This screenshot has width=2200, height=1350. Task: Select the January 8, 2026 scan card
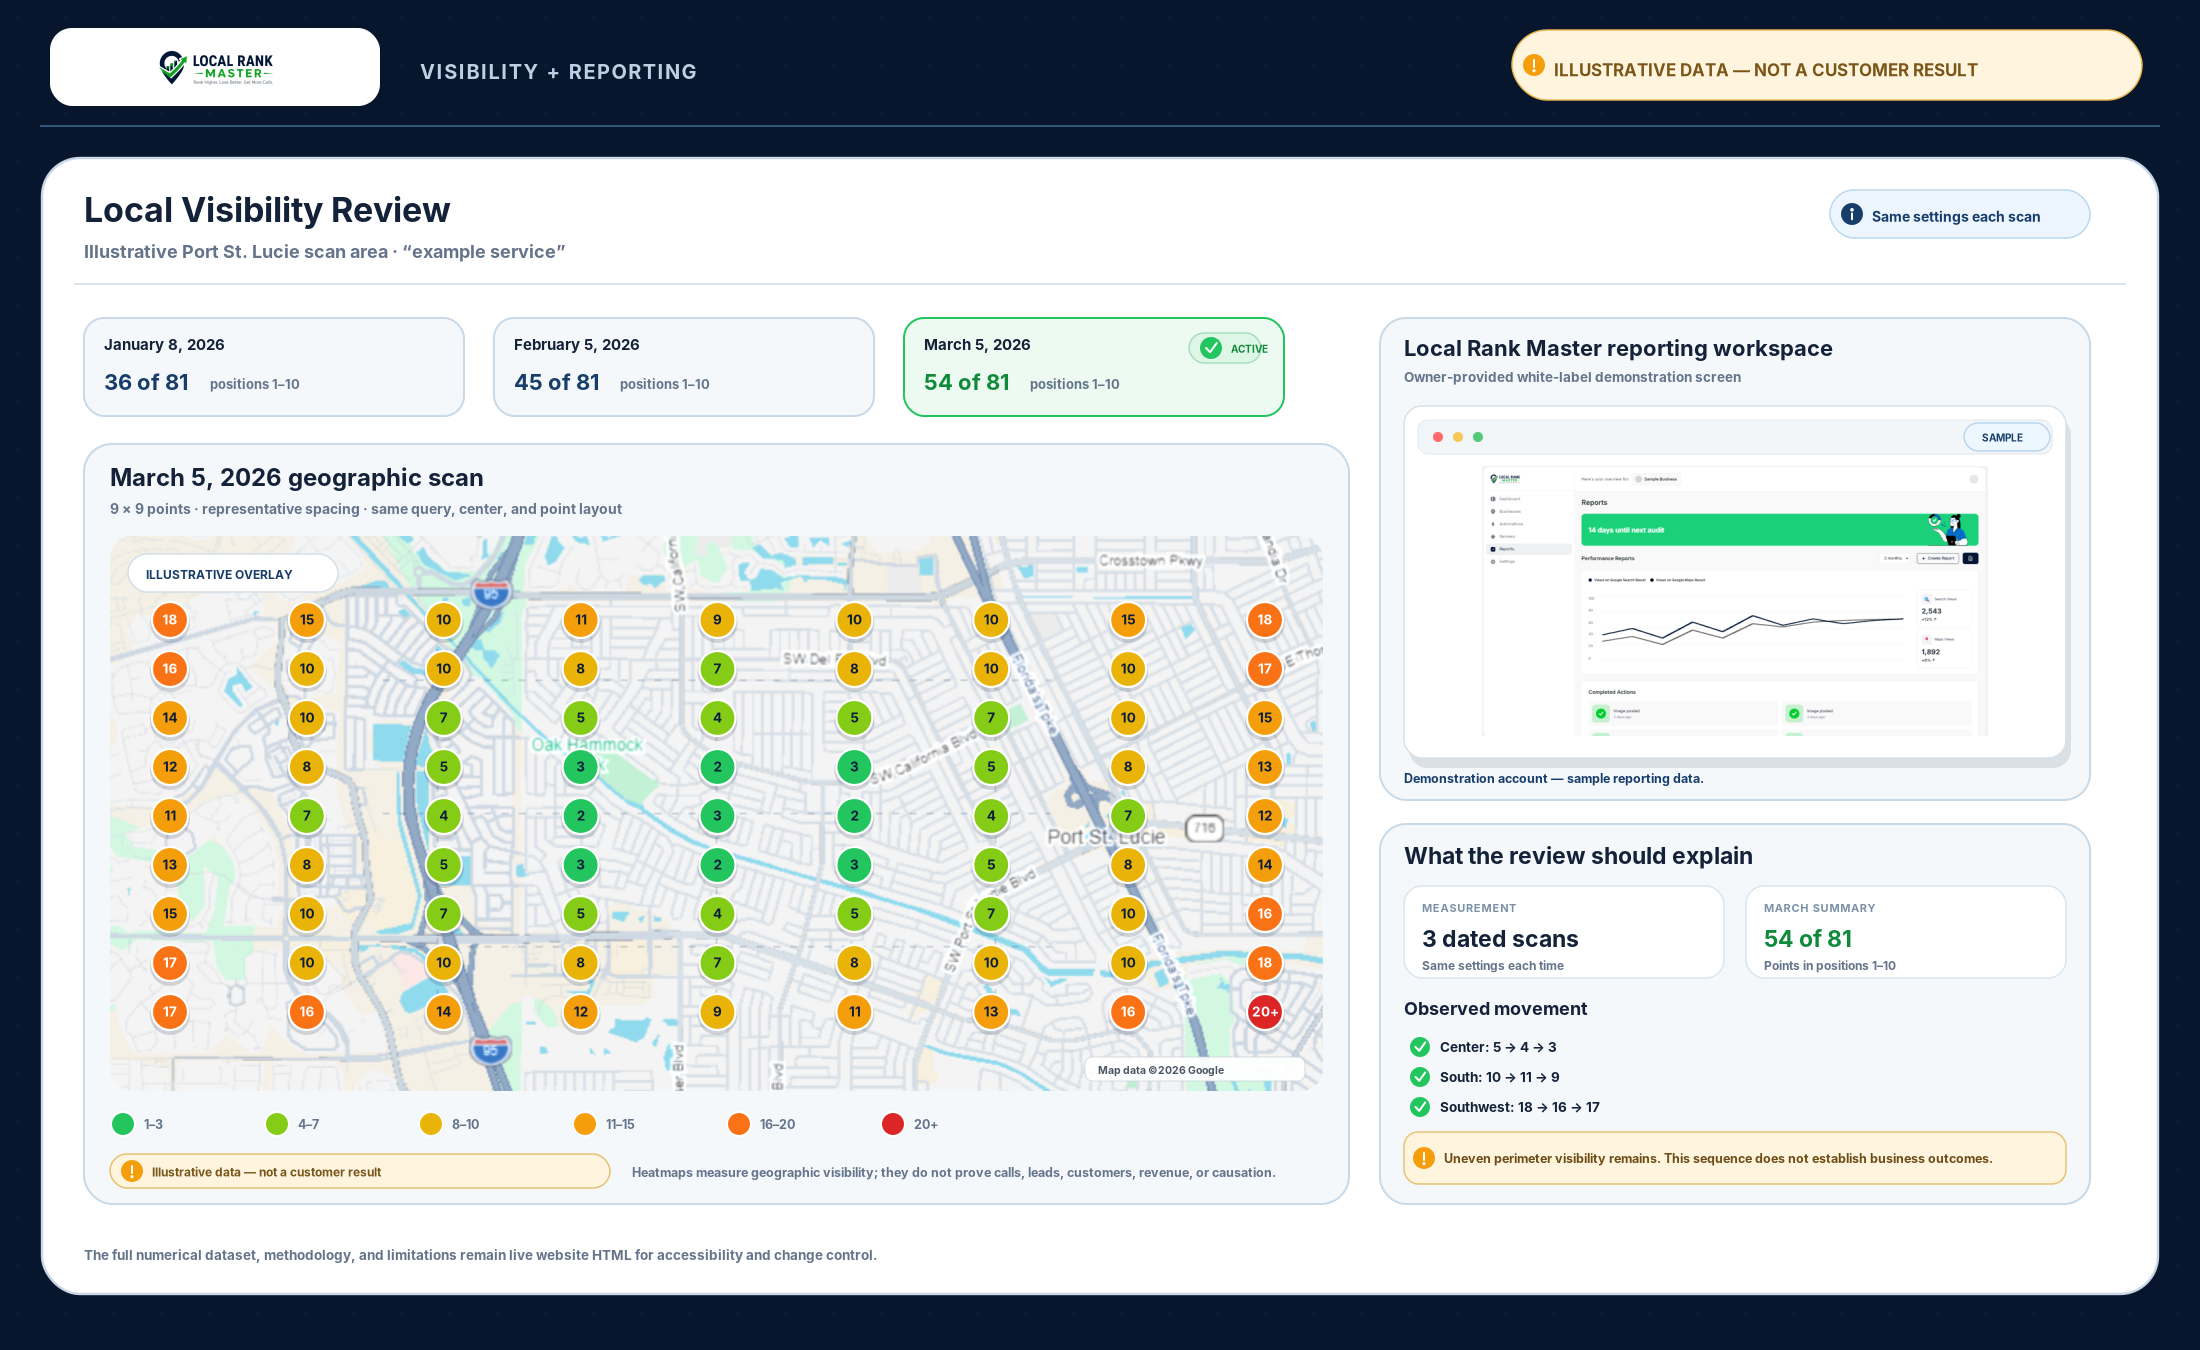[274, 366]
